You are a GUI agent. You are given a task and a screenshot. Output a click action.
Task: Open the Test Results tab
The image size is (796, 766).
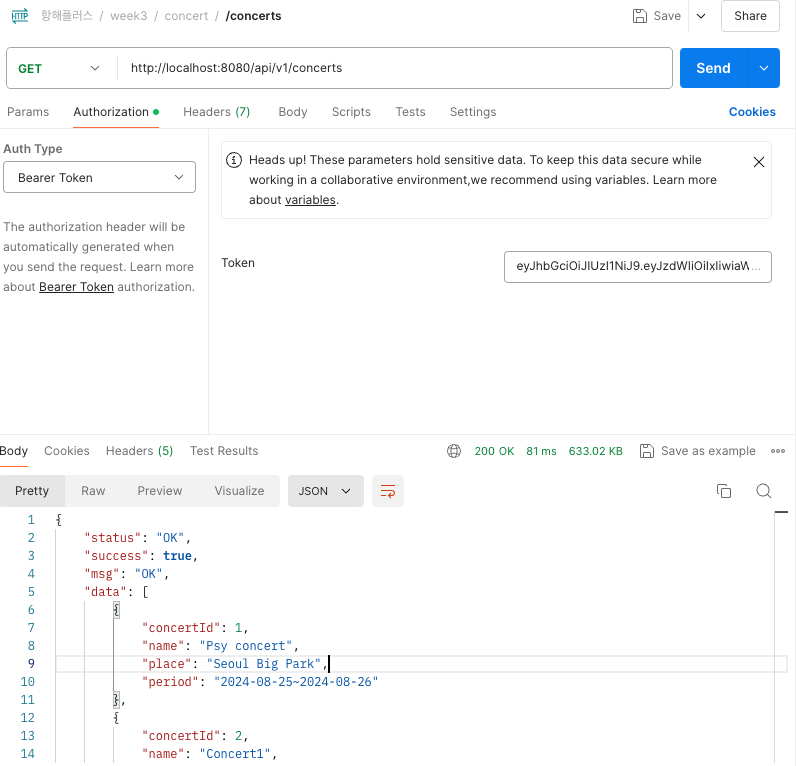click(224, 451)
